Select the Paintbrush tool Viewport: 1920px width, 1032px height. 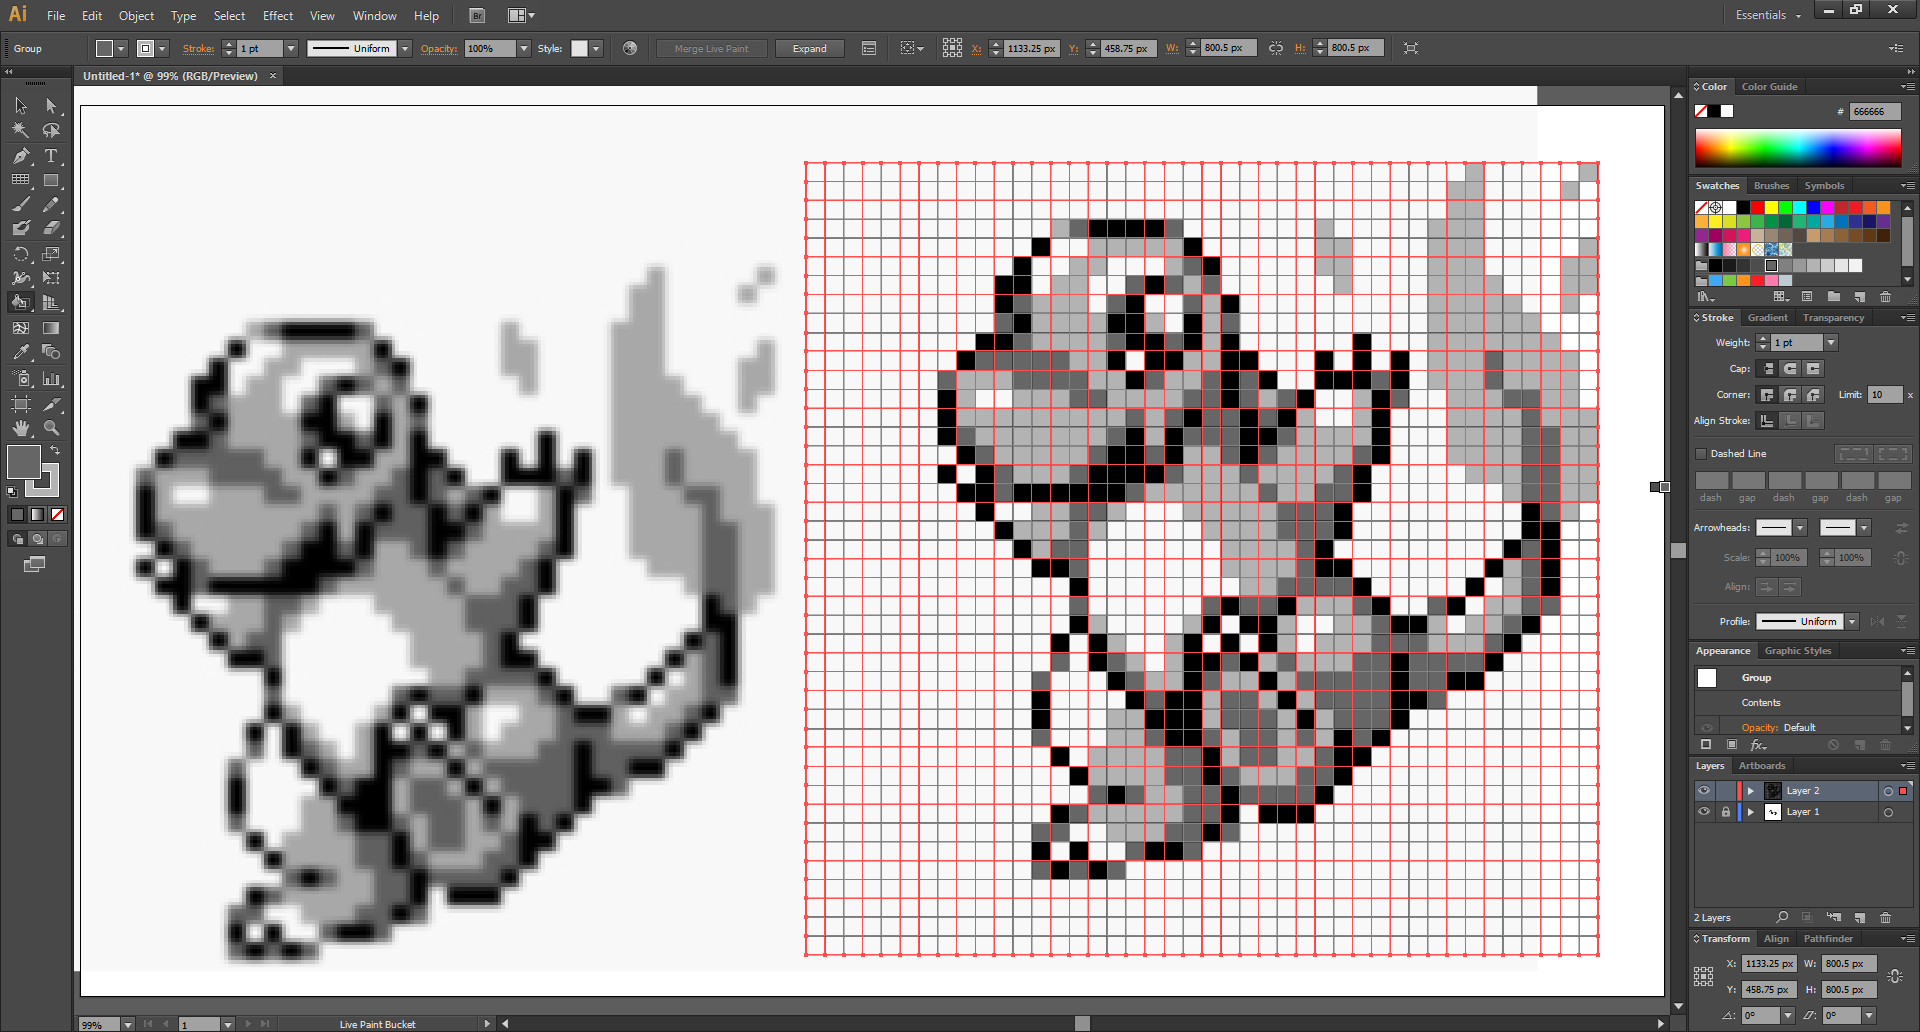[x=21, y=204]
